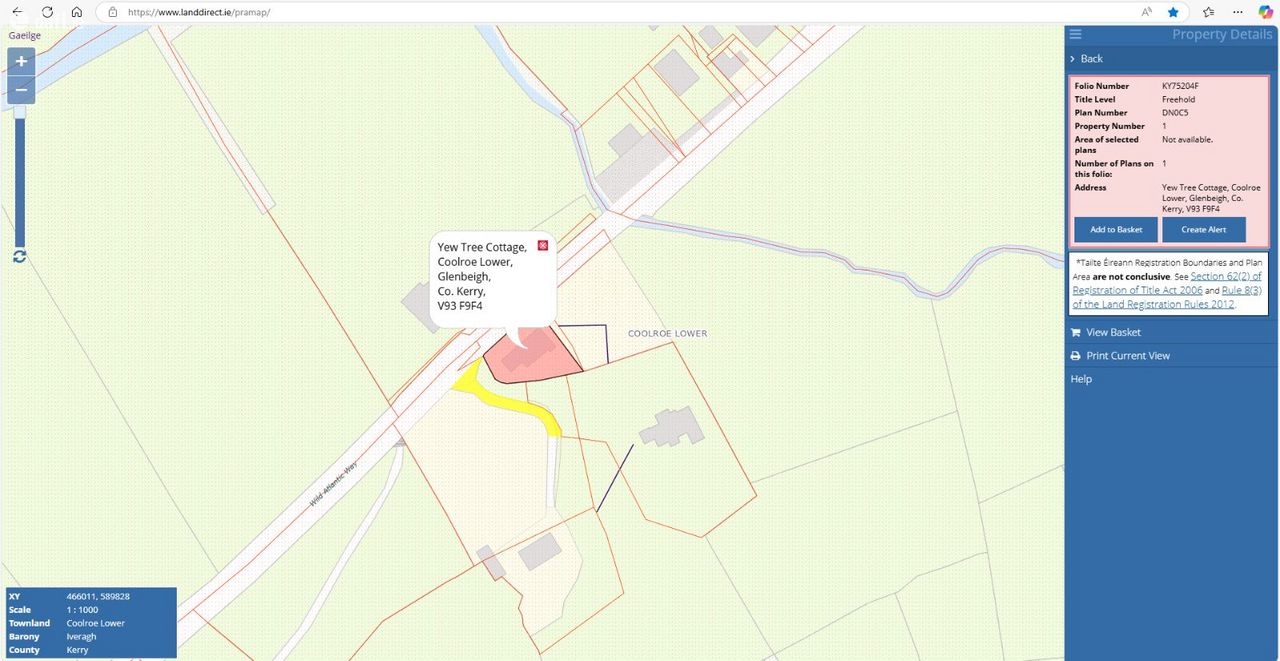Click the browser home icon
The width and height of the screenshot is (1280, 661).
pos(76,12)
